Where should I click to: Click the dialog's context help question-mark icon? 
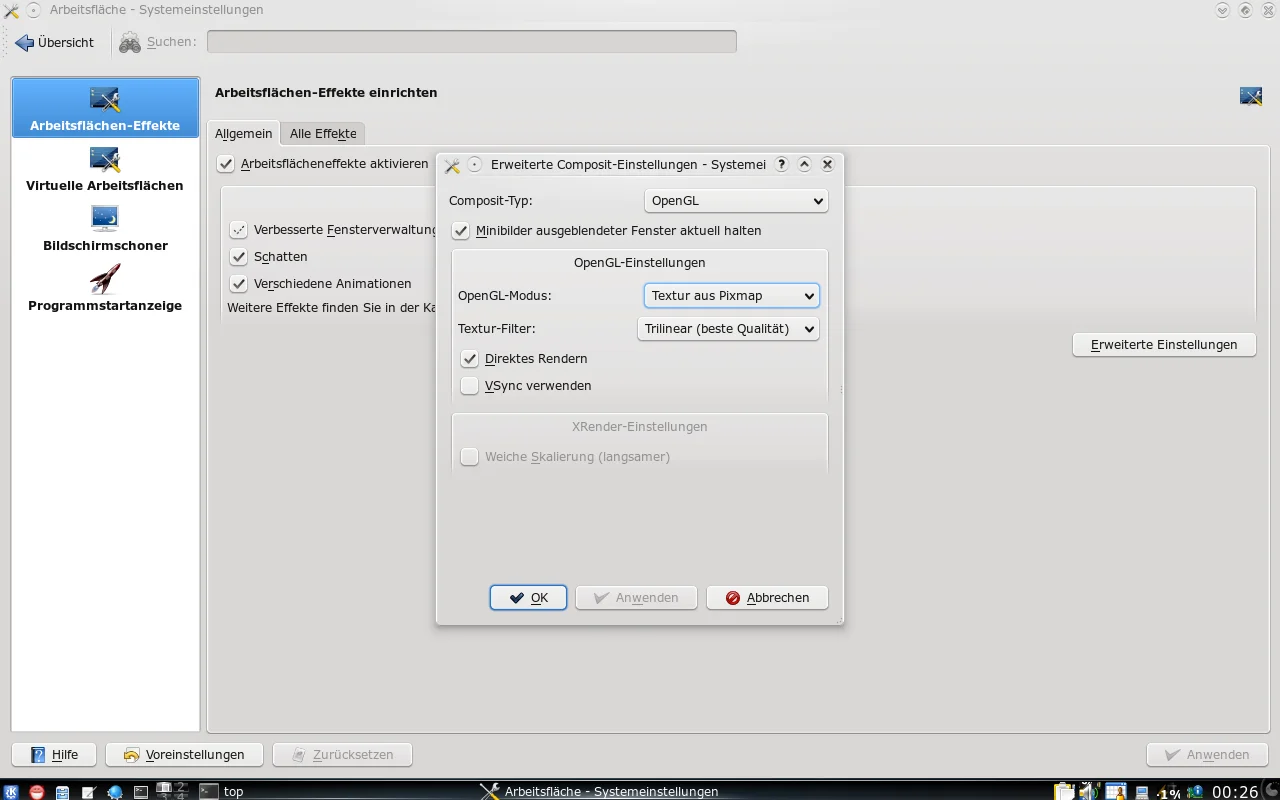(782, 165)
